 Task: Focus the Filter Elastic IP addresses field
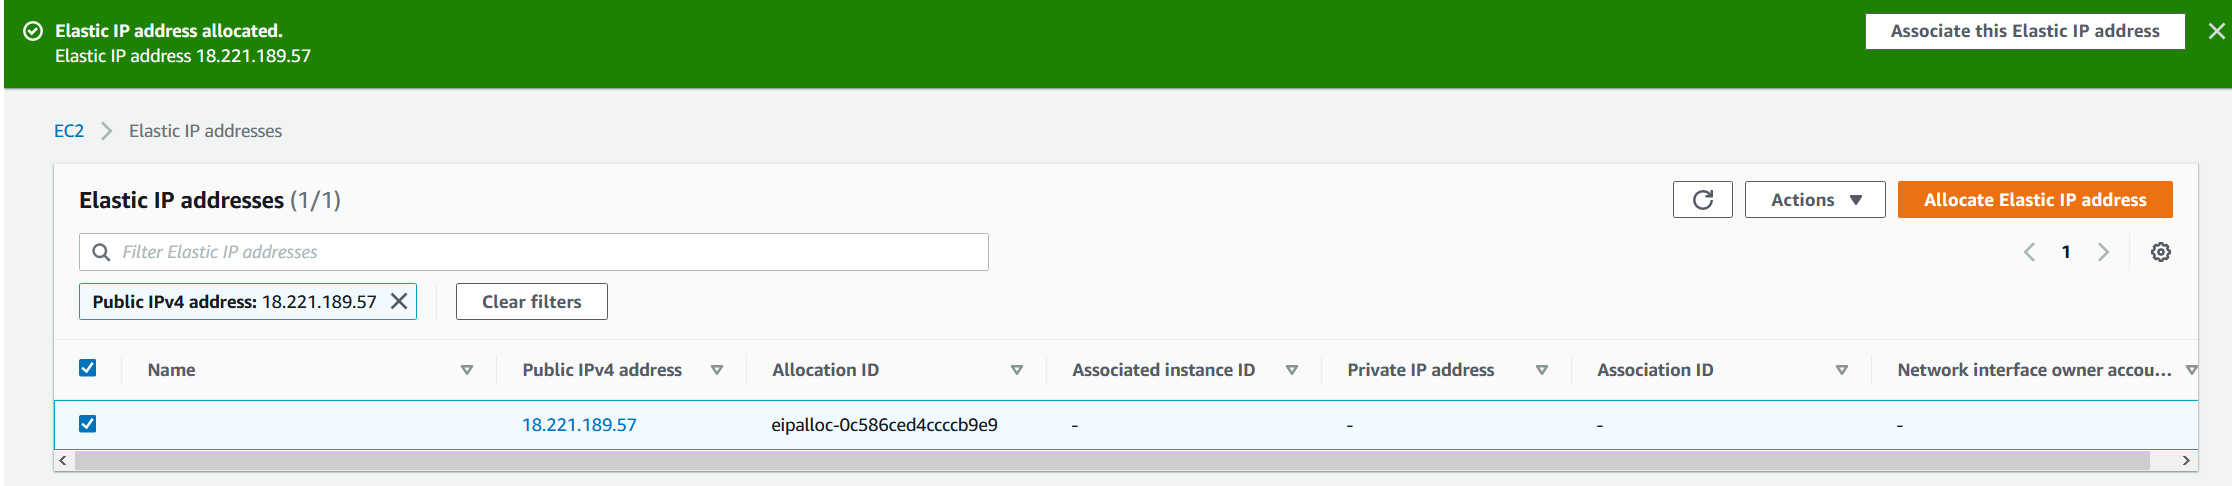550,252
